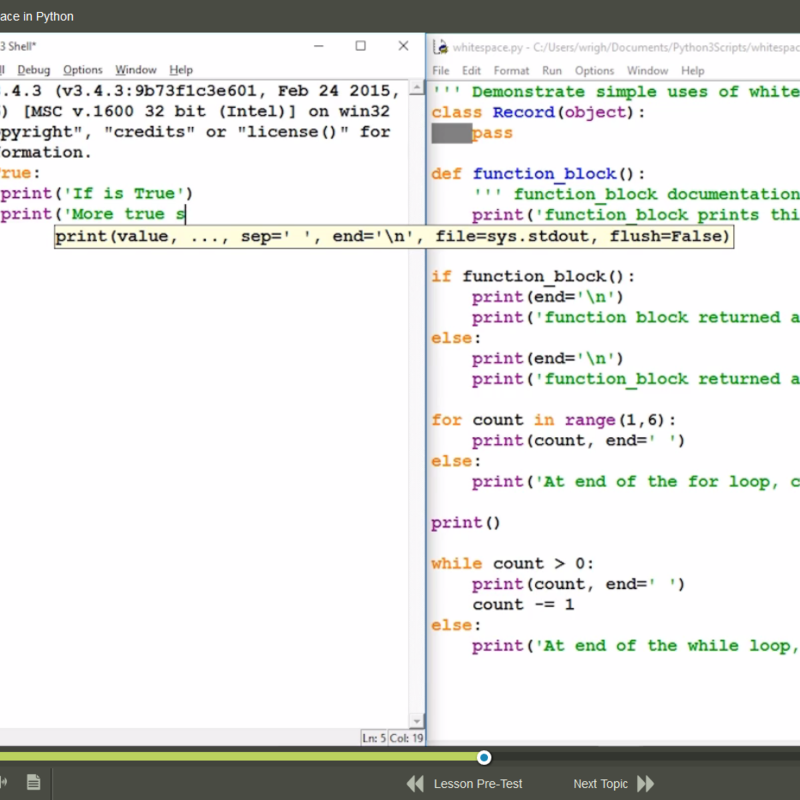This screenshot has height=800, width=800.
Task: Click the IDLE icon in whitespace.py title bar
Action: pyautogui.click(x=440, y=47)
